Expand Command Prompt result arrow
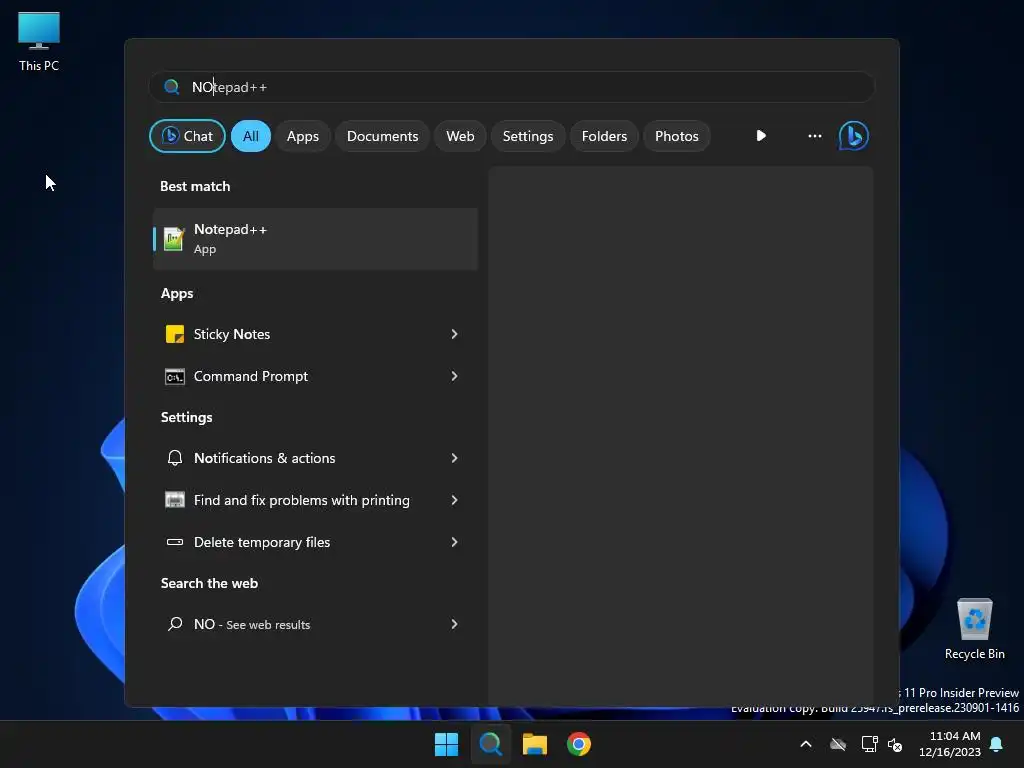This screenshot has height=768, width=1024. click(455, 377)
